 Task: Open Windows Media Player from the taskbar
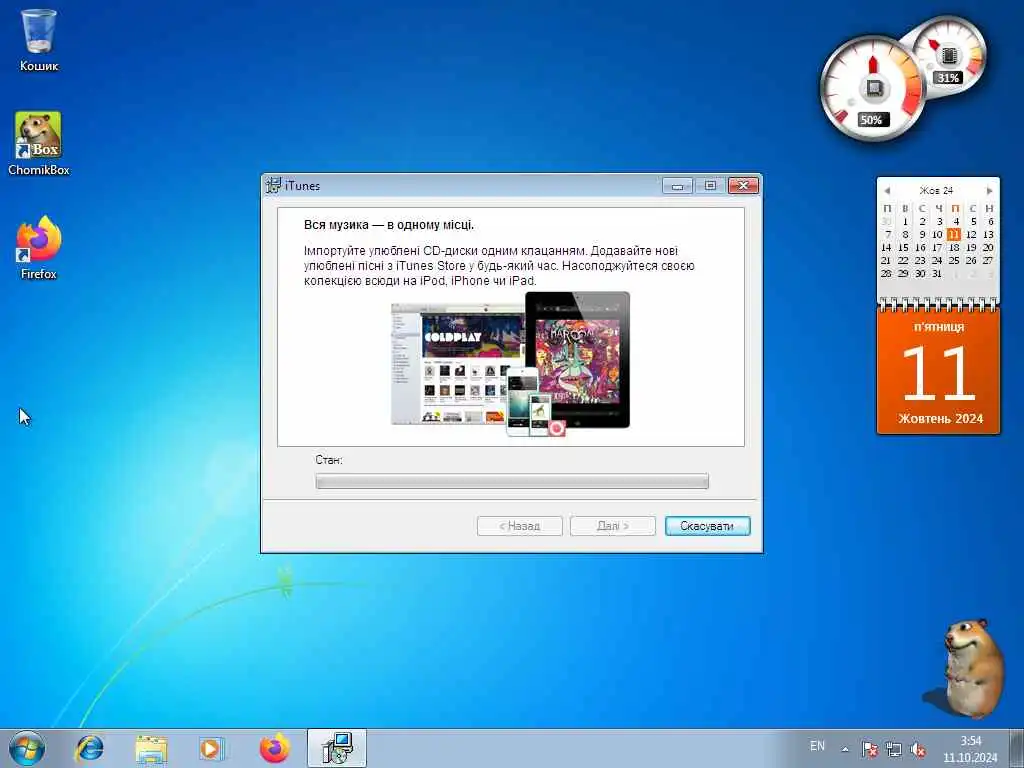[211, 748]
